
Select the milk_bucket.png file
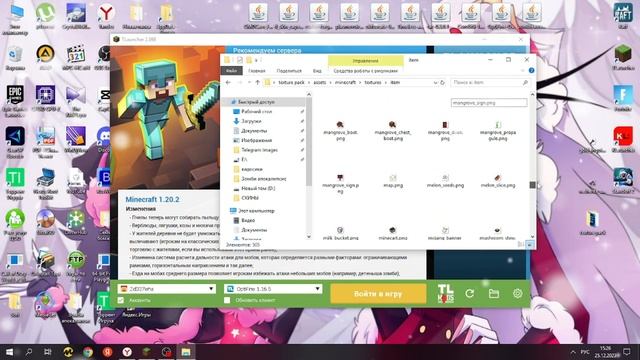point(340,233)
